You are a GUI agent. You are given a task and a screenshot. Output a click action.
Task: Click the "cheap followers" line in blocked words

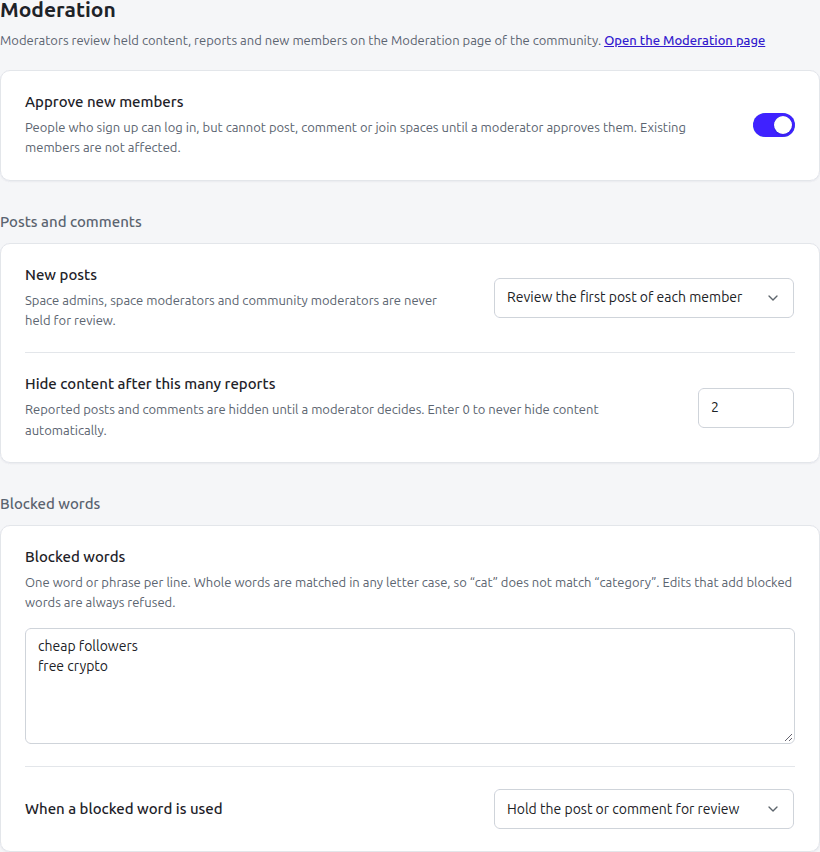87,646
